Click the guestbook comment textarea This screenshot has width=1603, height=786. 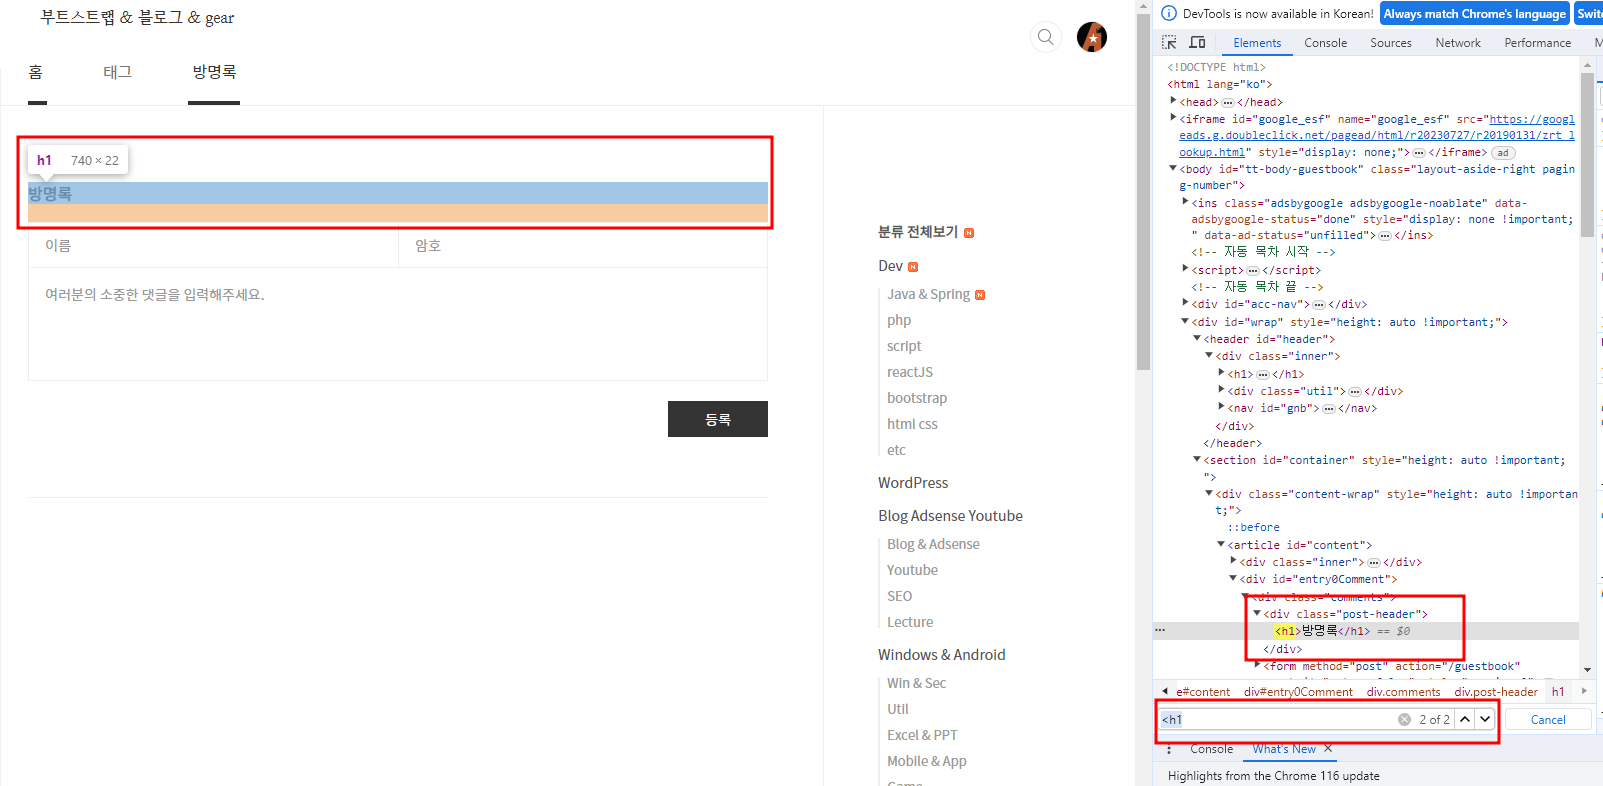coord(398,324)
